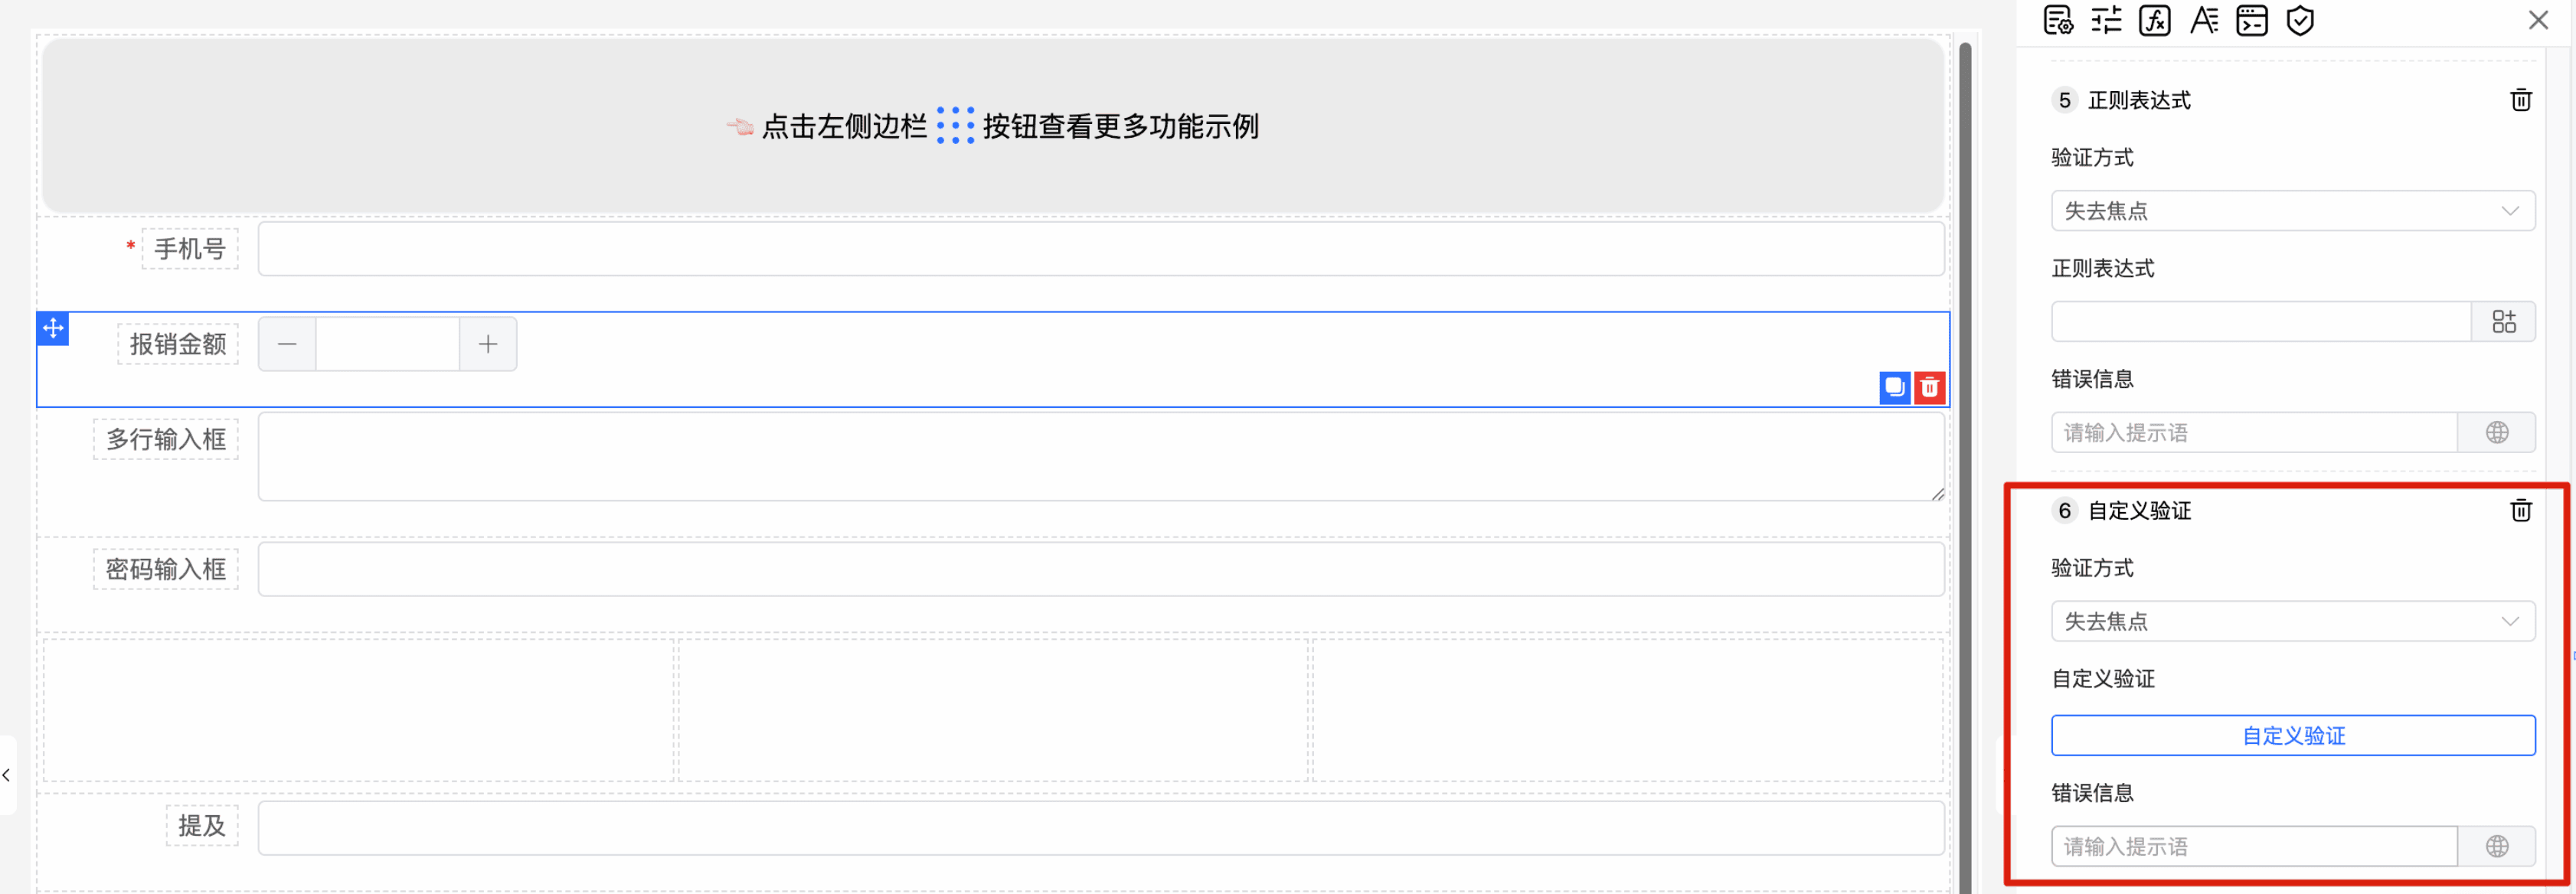Click the canvas vertical scrollbar
Image resolution: width=2576 pixels, height=894 pixels.
coord(1964,460)
